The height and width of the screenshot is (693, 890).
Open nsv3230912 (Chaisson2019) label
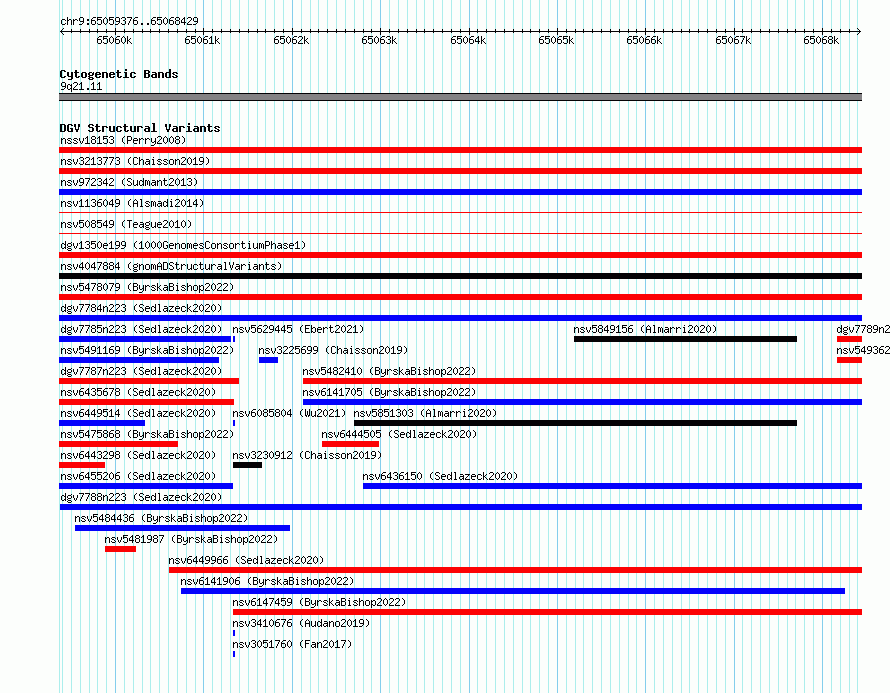[308, 455]
